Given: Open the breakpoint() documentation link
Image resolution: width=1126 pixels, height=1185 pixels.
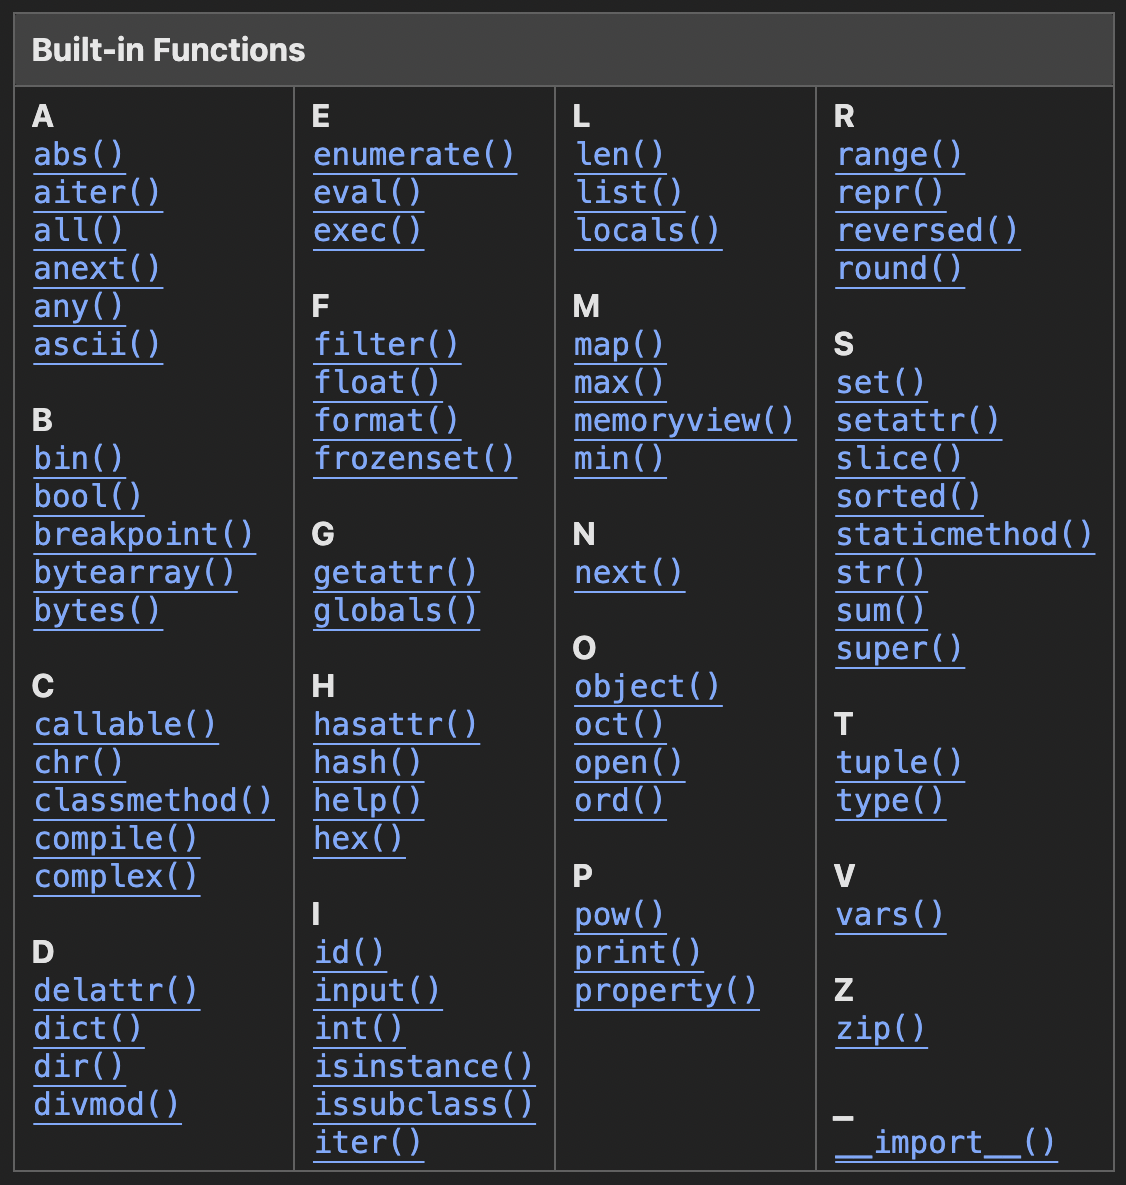Looking at the screenshot, I should 144,535.
